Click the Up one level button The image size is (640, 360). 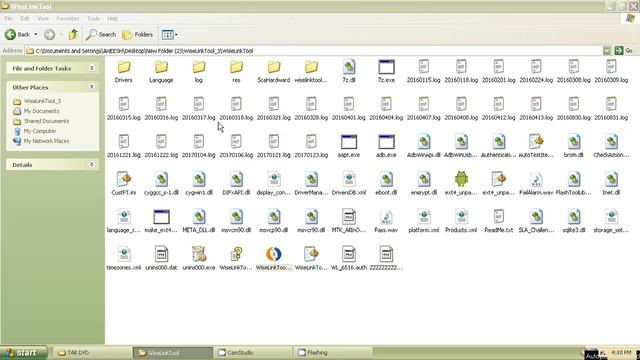coord(73,35)
